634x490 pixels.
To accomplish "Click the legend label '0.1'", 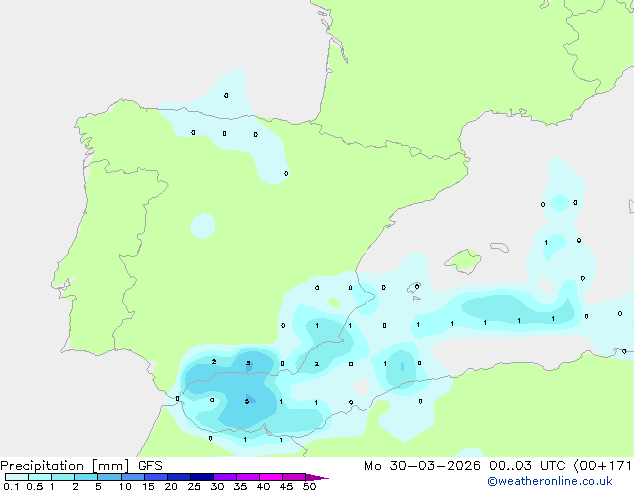I will (11, 486).
